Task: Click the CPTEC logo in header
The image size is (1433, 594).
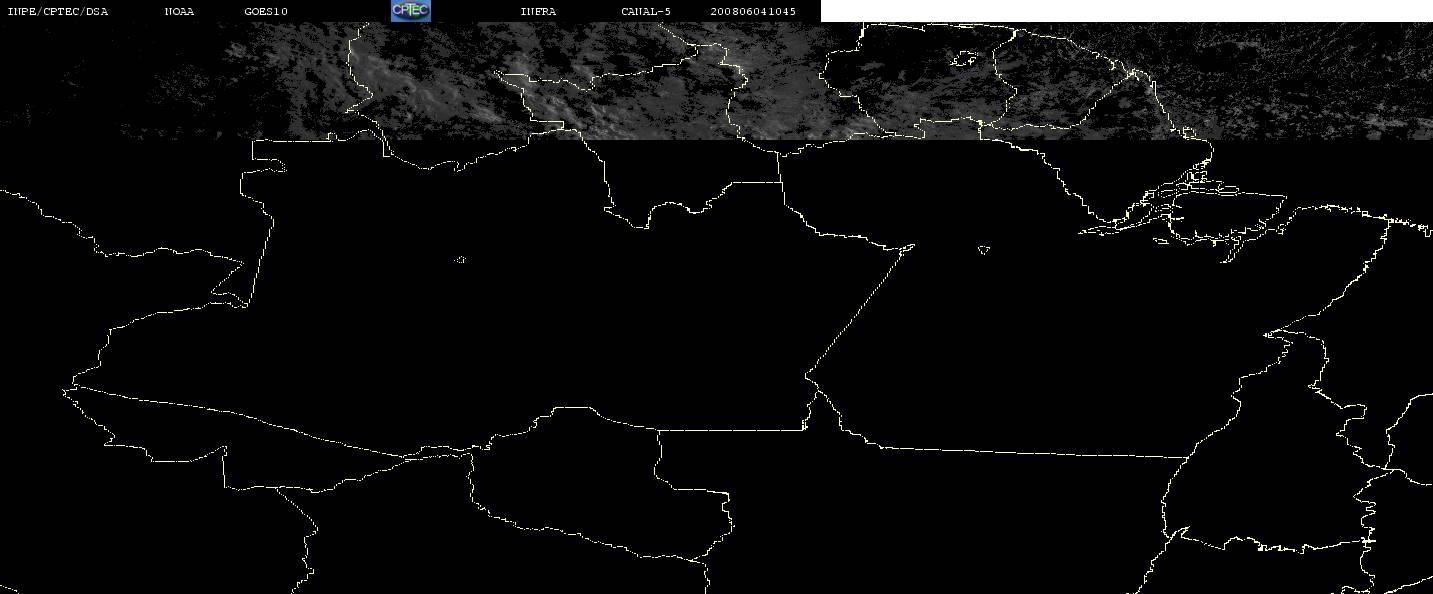Action: click(410, 11)
